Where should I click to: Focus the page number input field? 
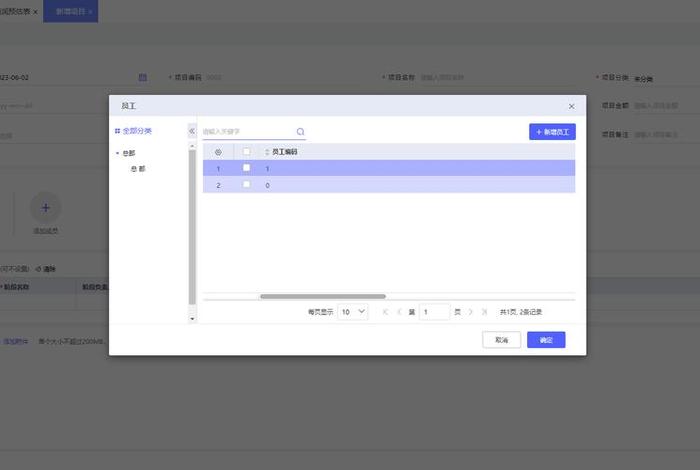click(434, 312)
